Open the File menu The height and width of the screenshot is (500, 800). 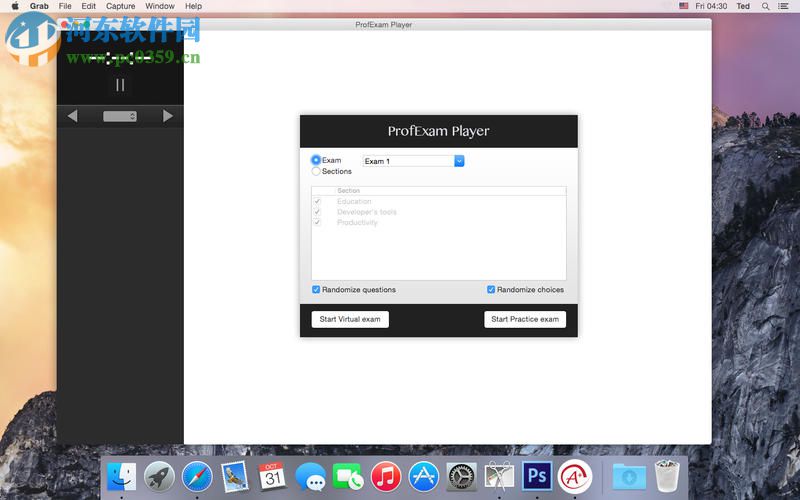point(65,6)
